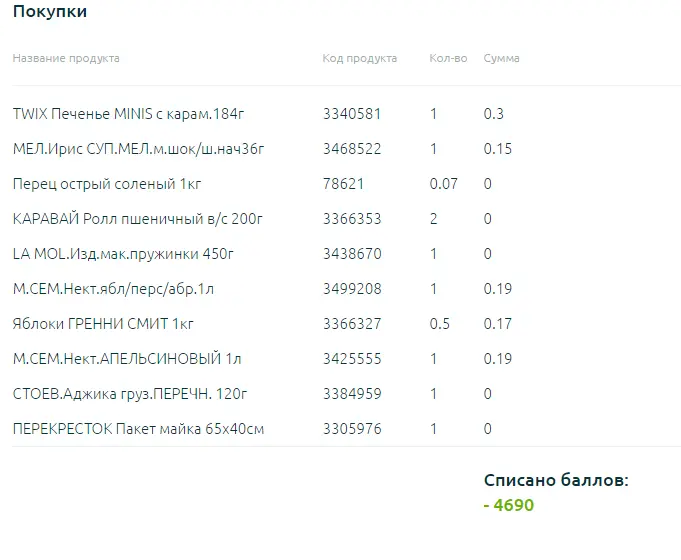Click product code 3384959
Screen dimensions: 681x560
352,394
